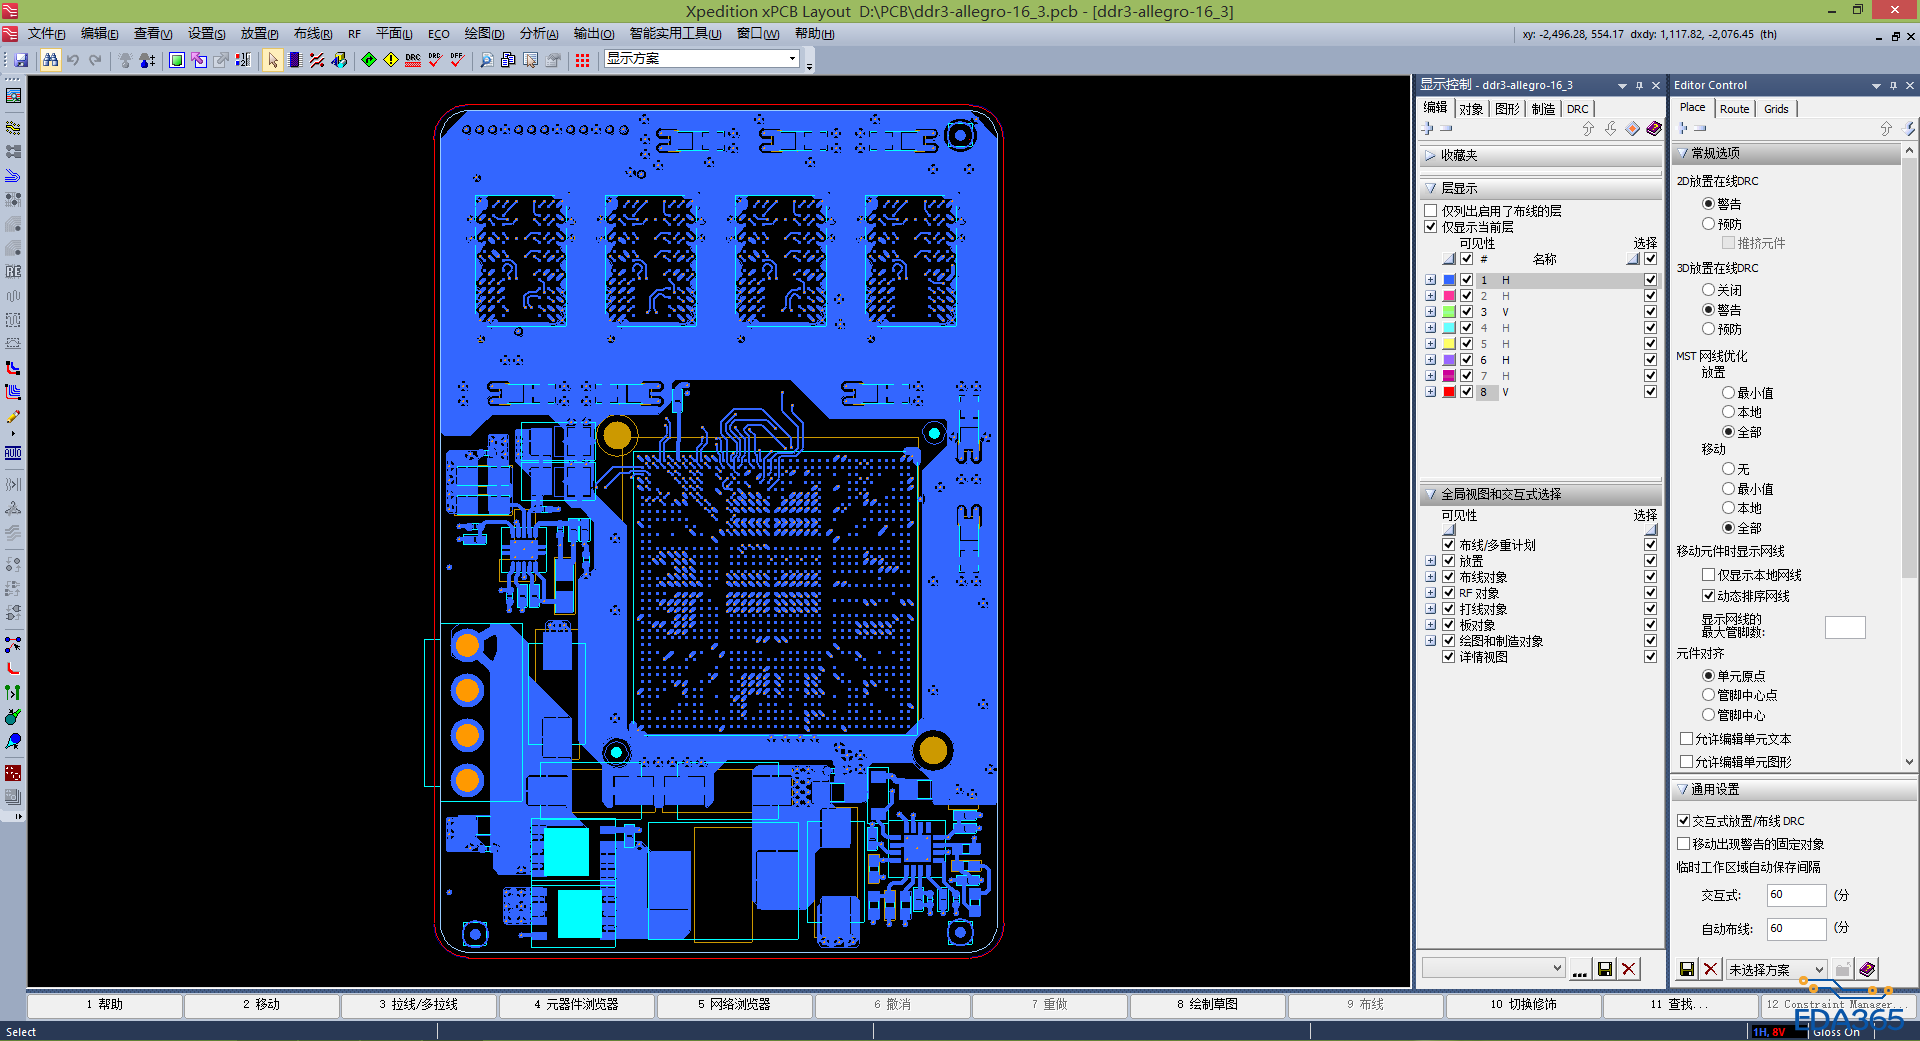Click the red X delete icon in Display Control footer
The height and width of the screenshot is (1041, 1920).
1629,969
